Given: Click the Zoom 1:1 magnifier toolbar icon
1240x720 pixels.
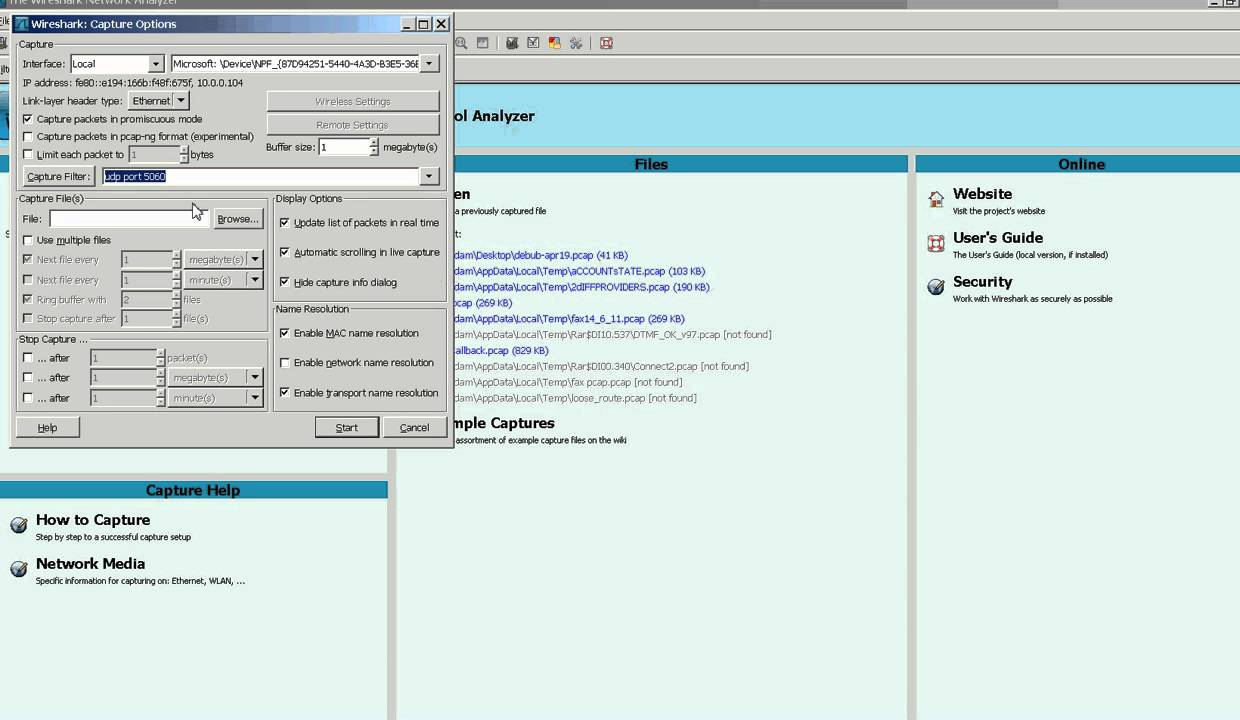Looking at the screenshot, I should point(461,43).
